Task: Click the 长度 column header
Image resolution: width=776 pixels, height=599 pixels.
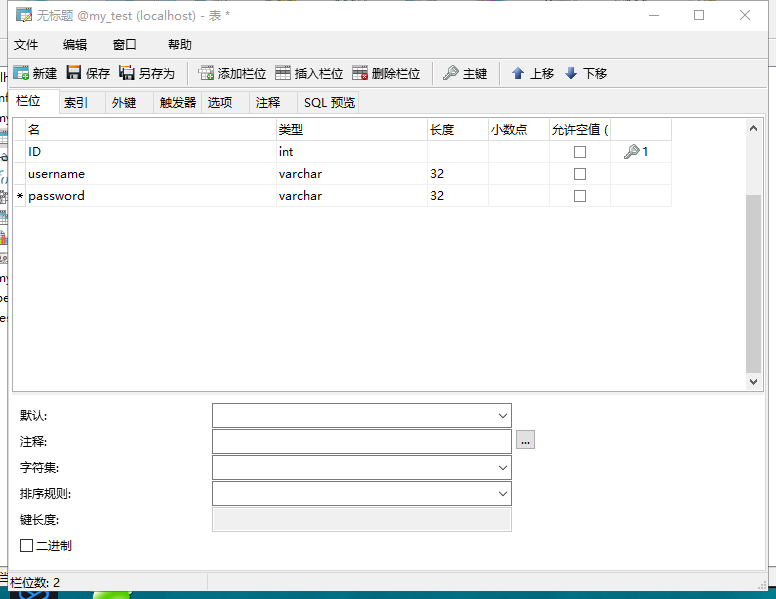Action: [458, 130]
